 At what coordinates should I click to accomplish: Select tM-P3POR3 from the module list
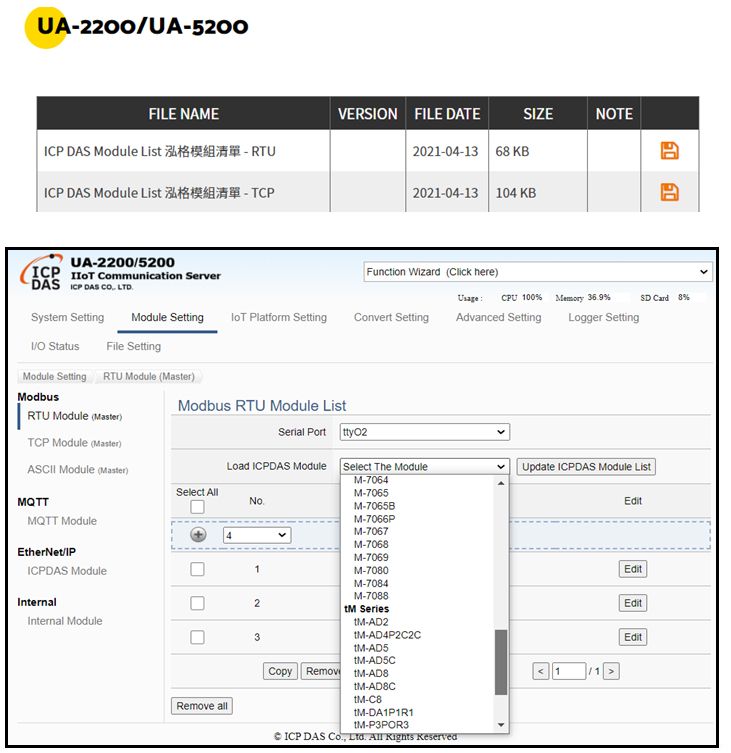click(x=381, y=725)
